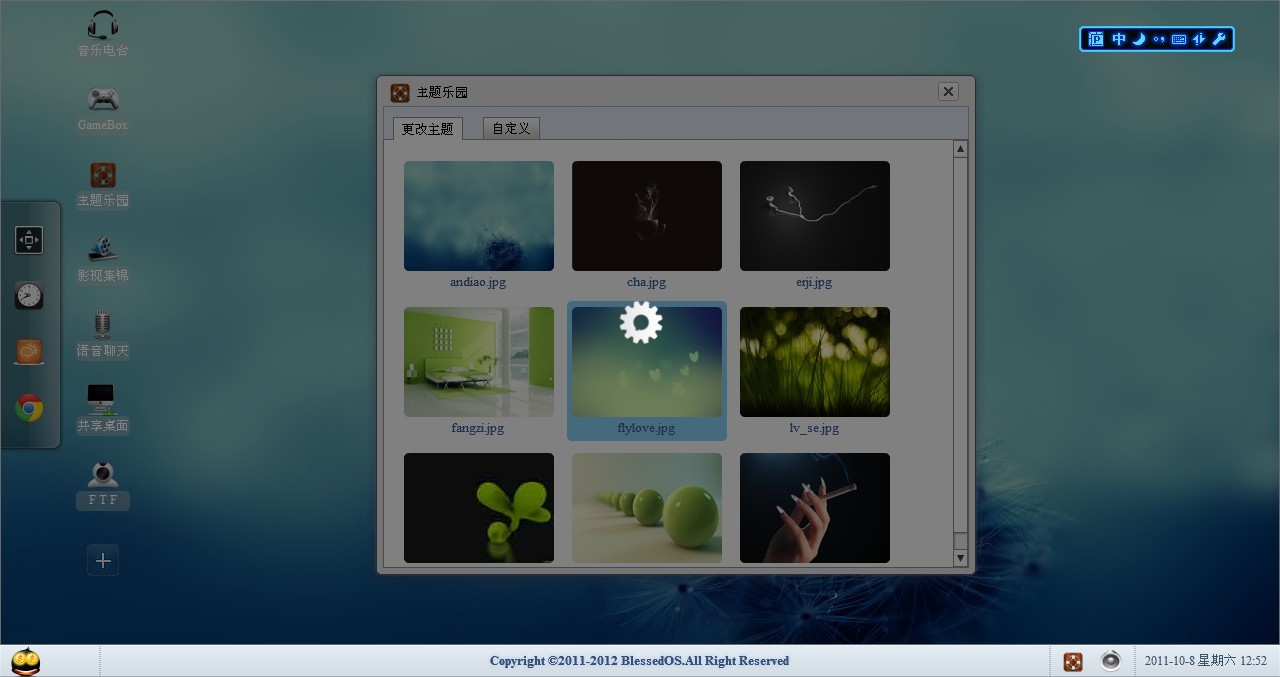
Task: Switch to the 更改主题 change theme tab
Action: pyautogui.click(x=427, y=128)
